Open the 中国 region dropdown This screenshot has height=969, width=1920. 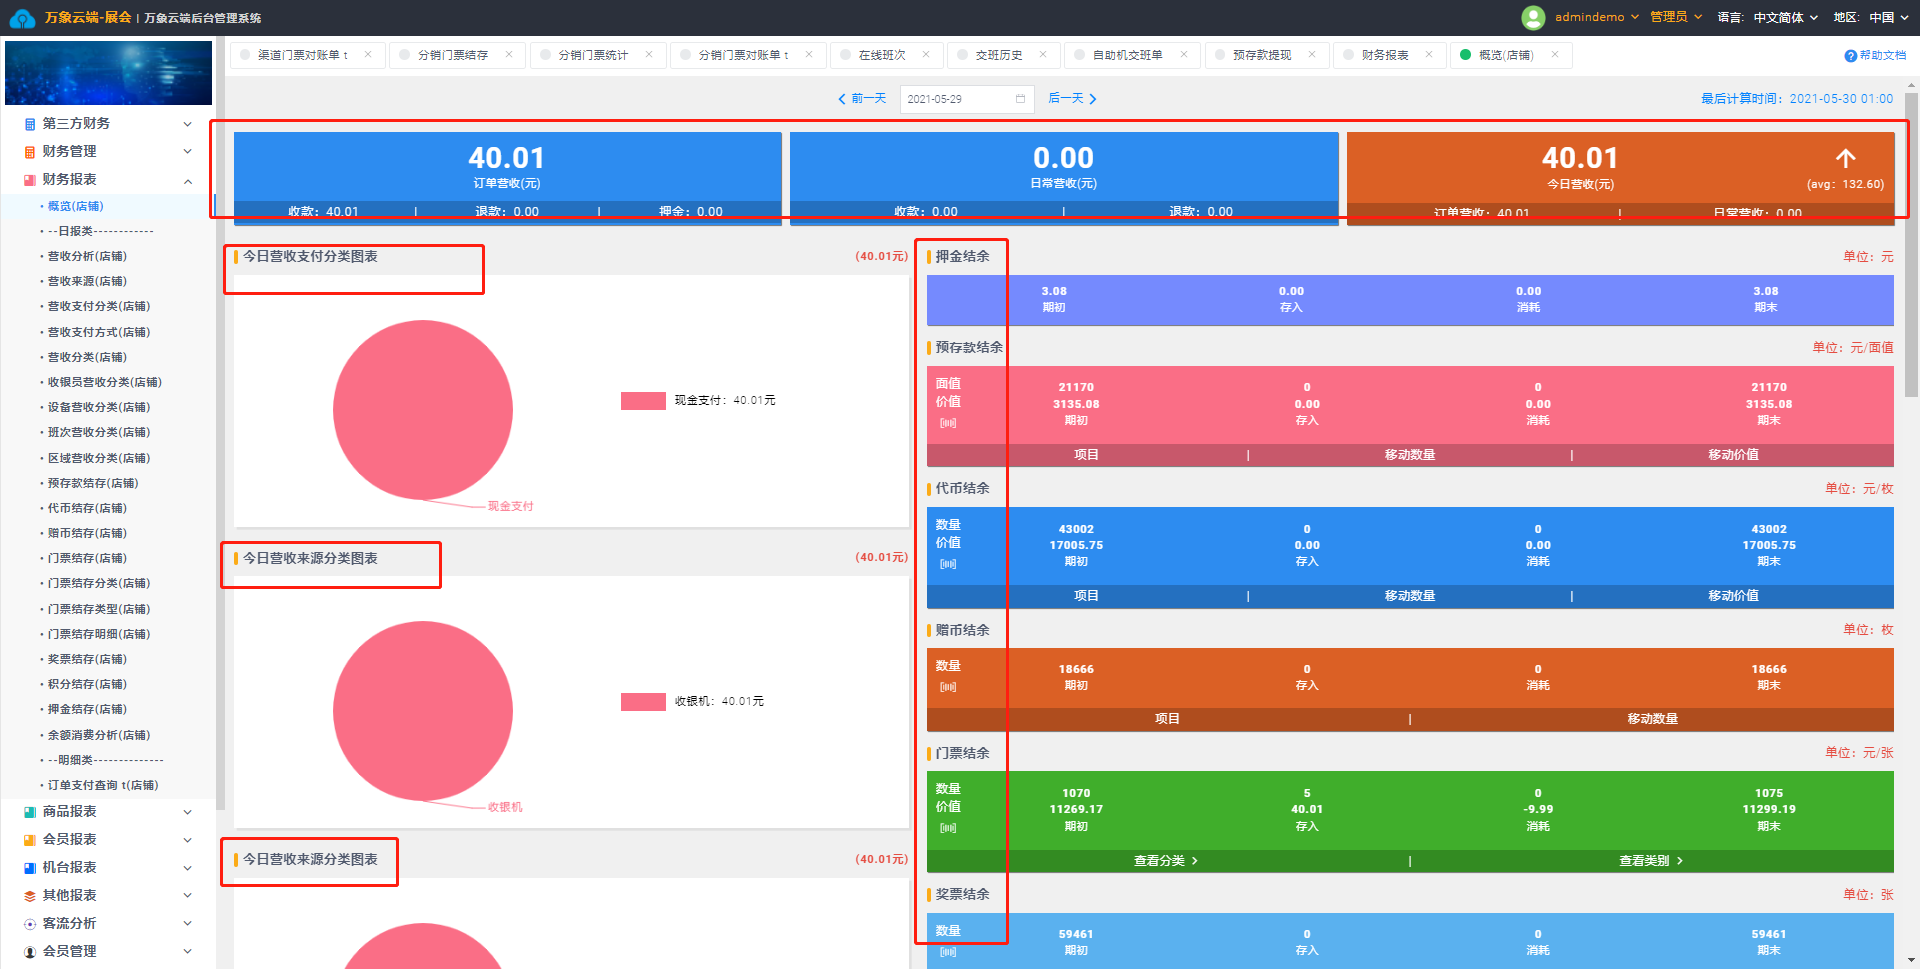[x=1888, y=17]
